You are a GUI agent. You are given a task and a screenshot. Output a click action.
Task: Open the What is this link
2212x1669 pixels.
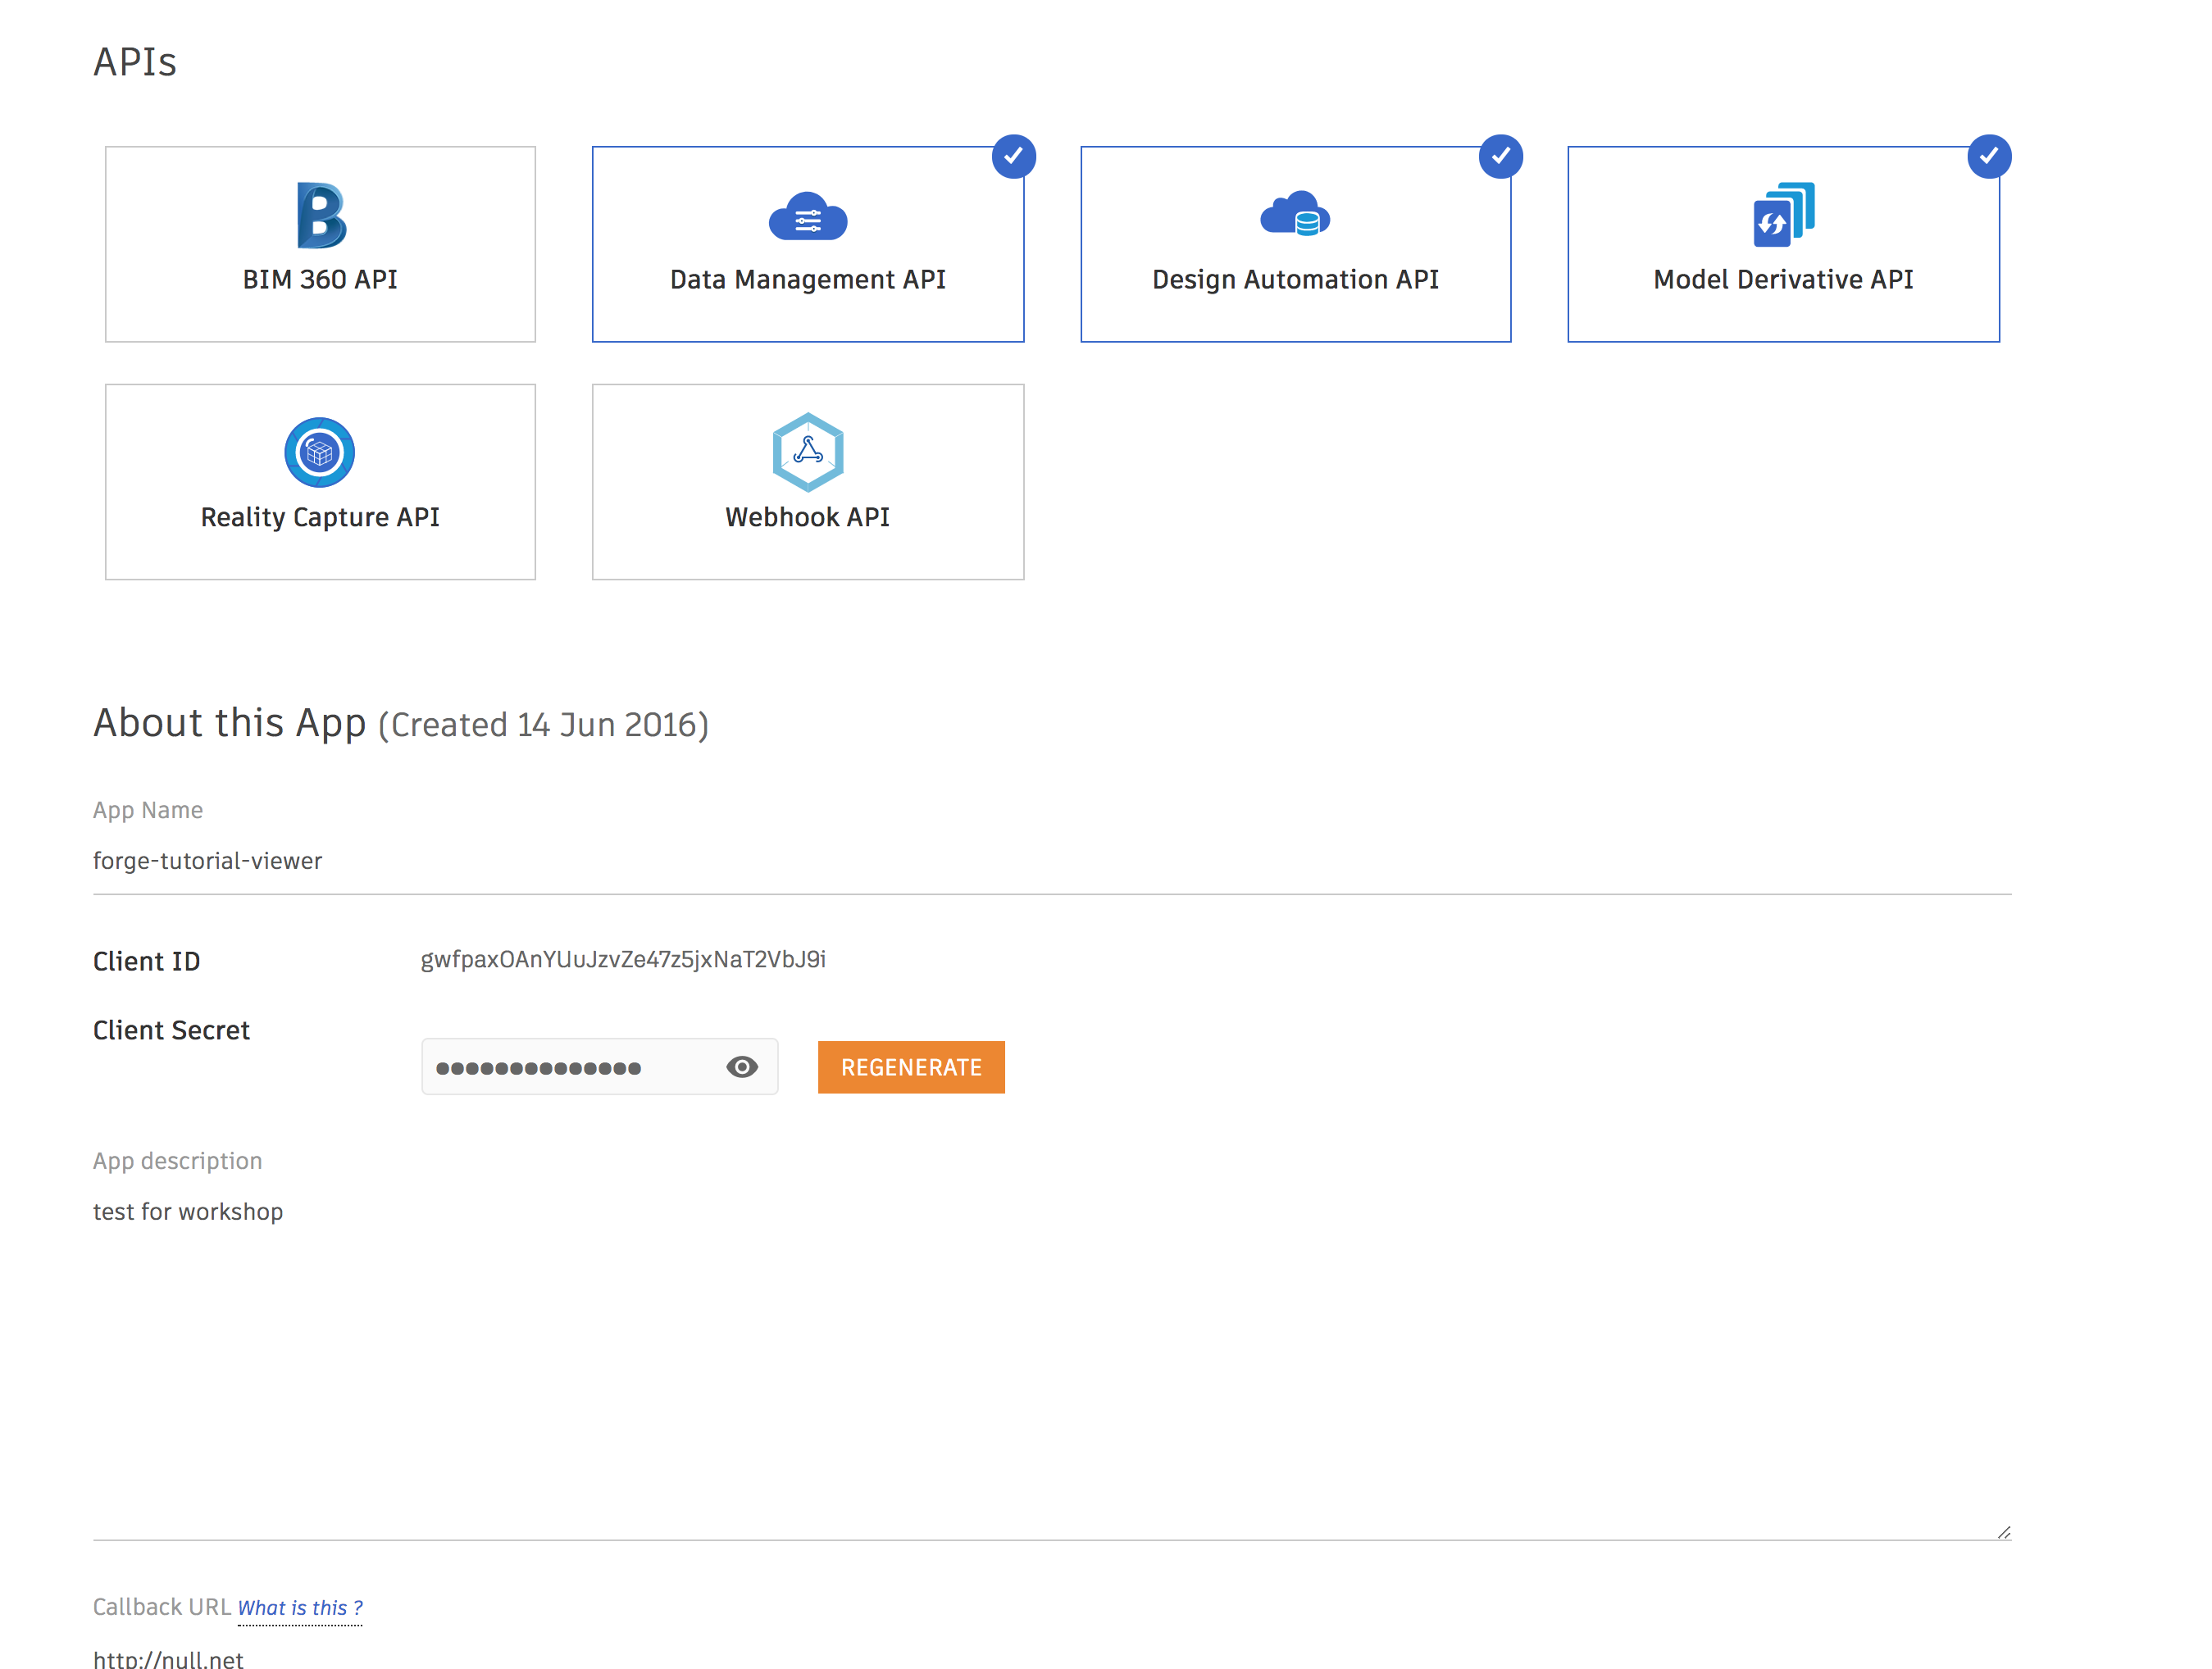click(300, 1607)
